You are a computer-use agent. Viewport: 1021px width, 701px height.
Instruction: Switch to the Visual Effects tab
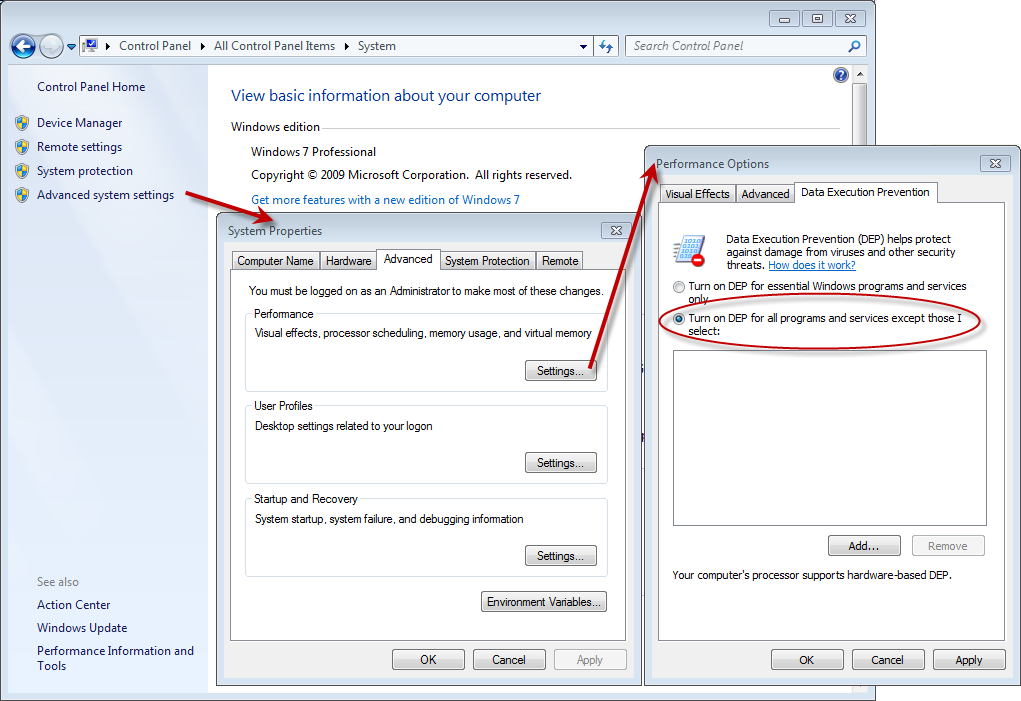tap(697, 194)
